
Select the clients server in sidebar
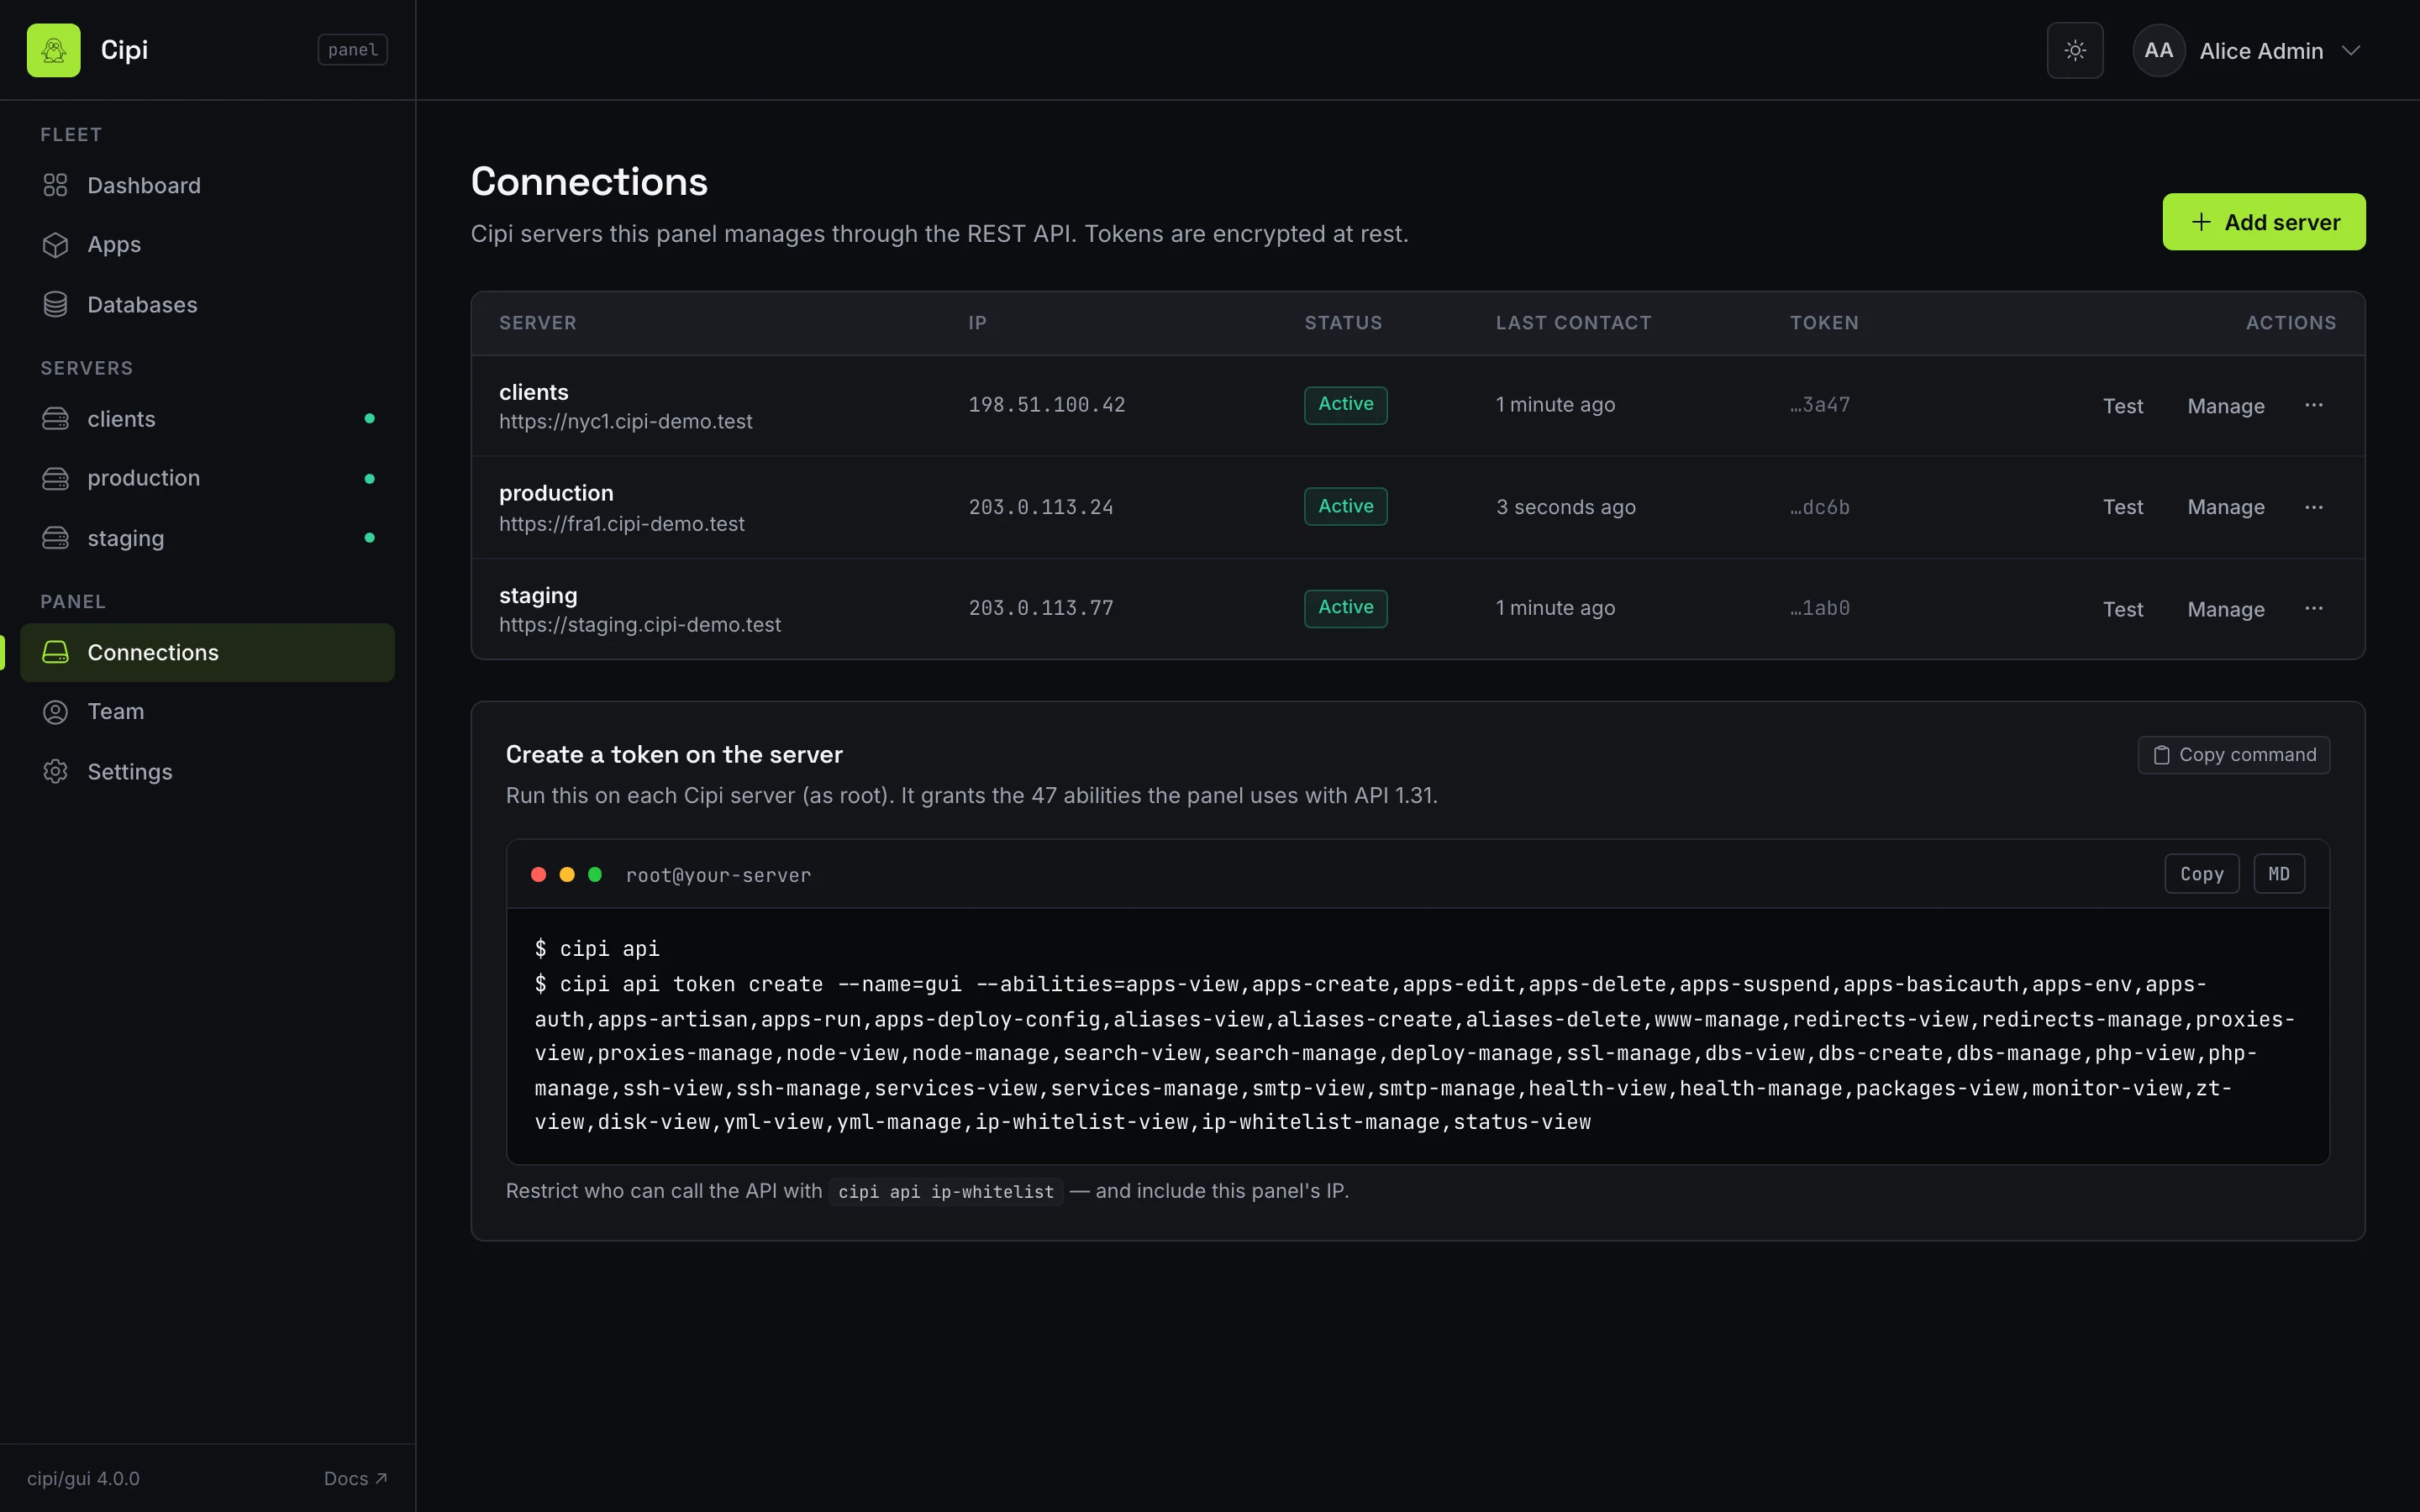click(x=207, y=419)
